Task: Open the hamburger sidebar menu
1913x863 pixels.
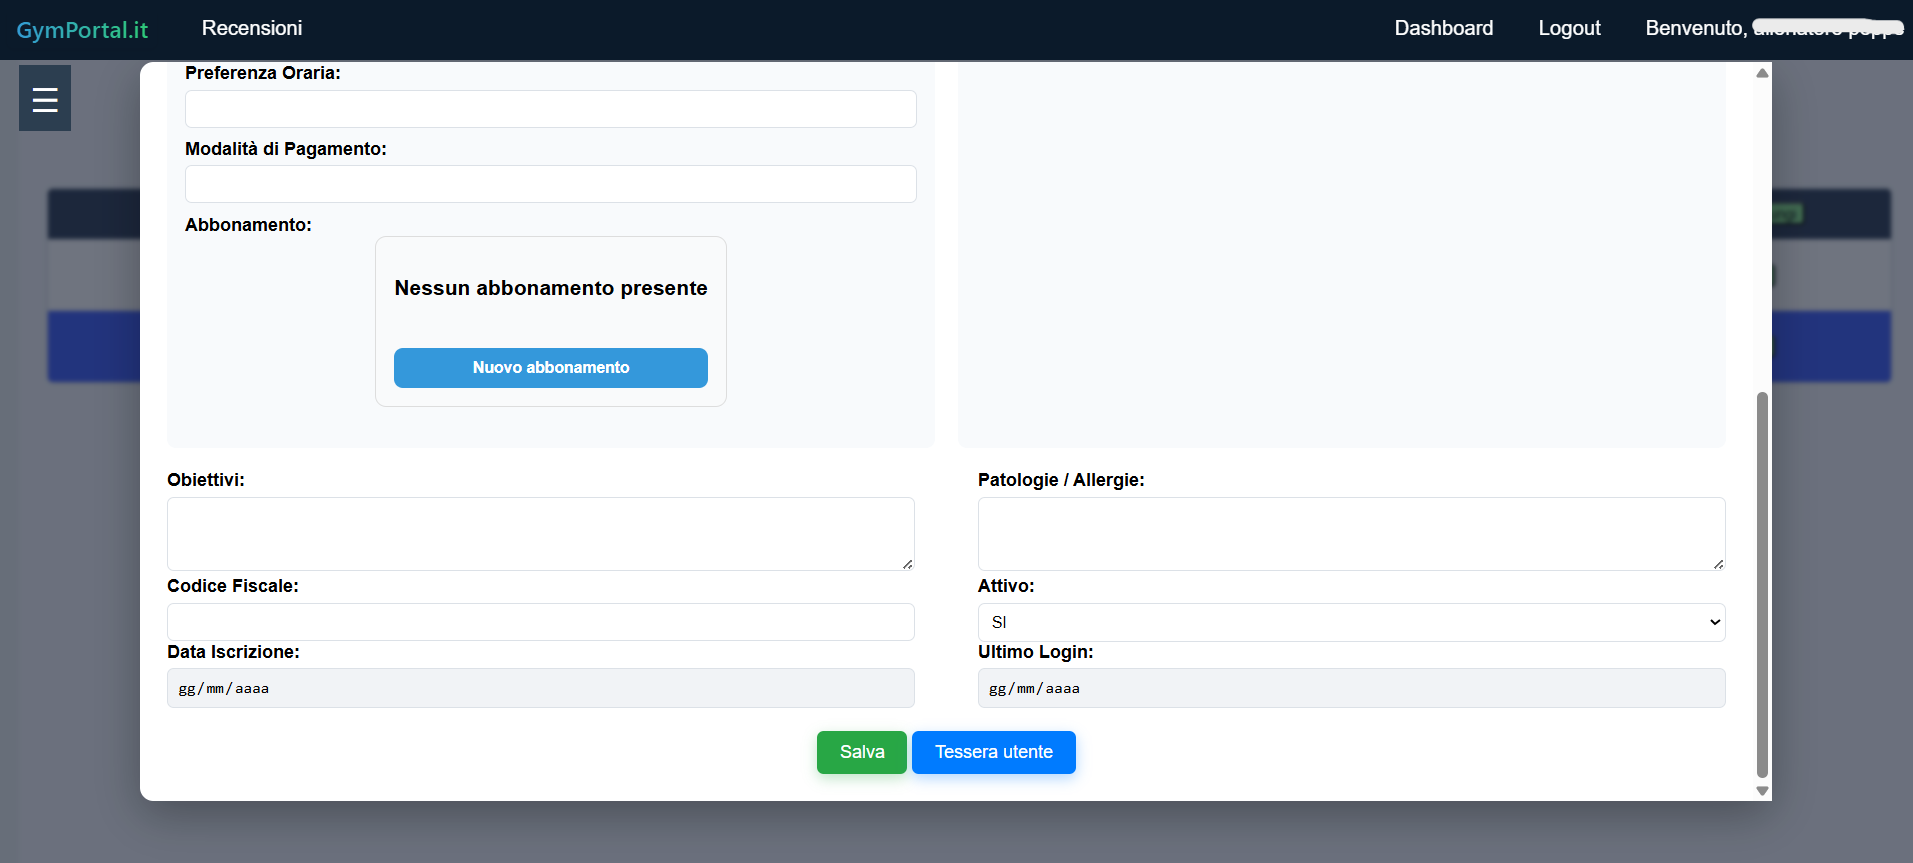Action: 45,99
